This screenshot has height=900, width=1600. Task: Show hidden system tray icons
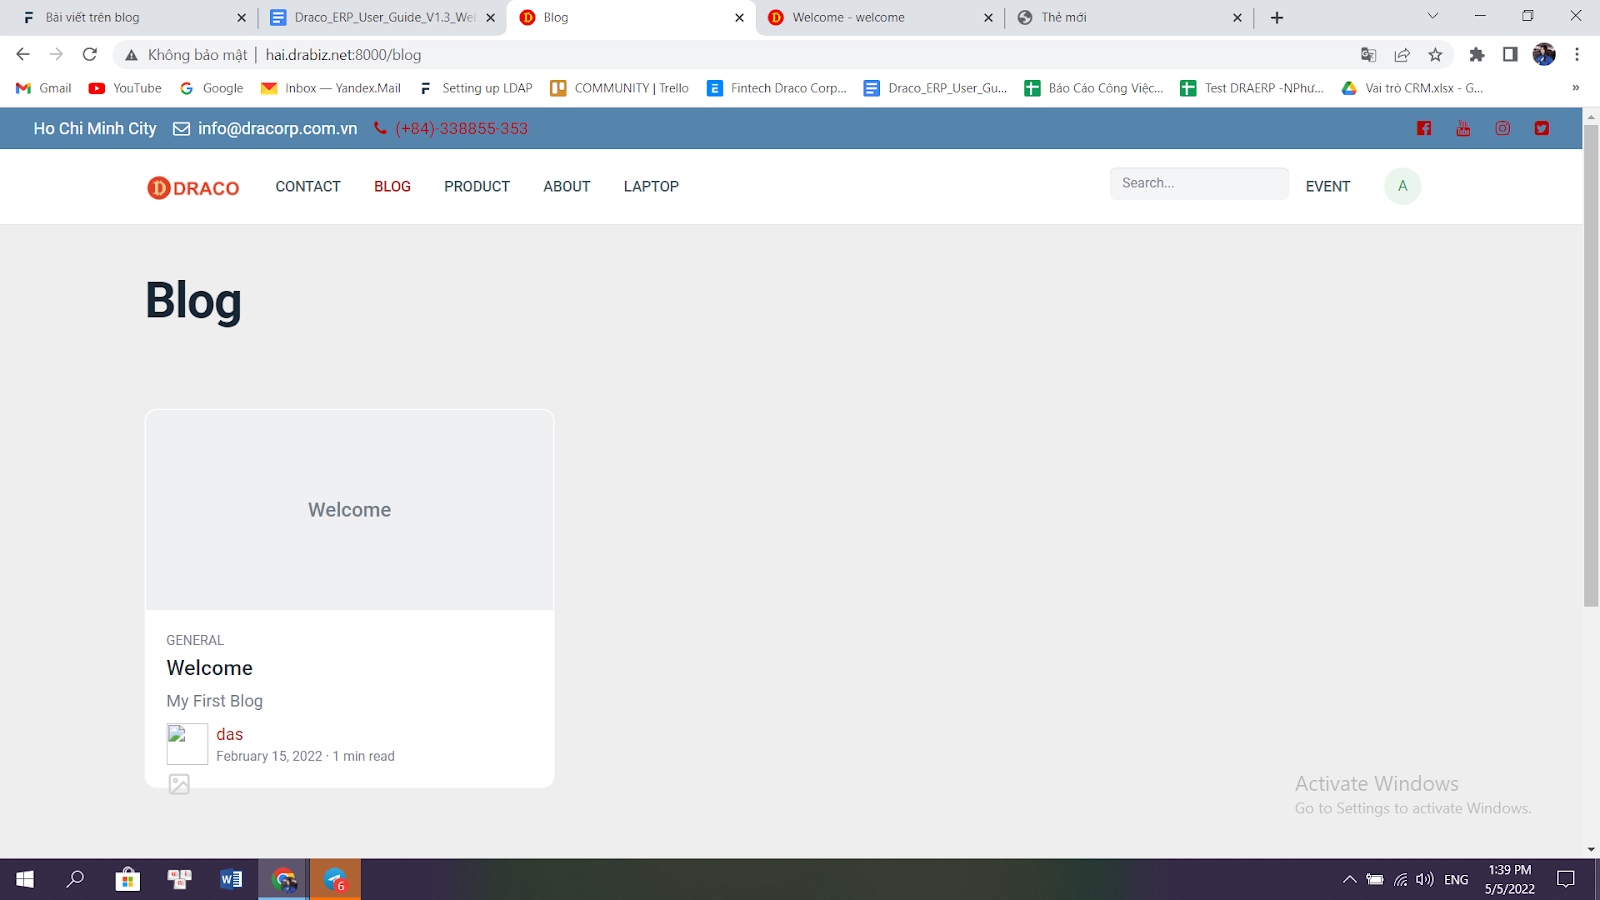point(1349,879)
